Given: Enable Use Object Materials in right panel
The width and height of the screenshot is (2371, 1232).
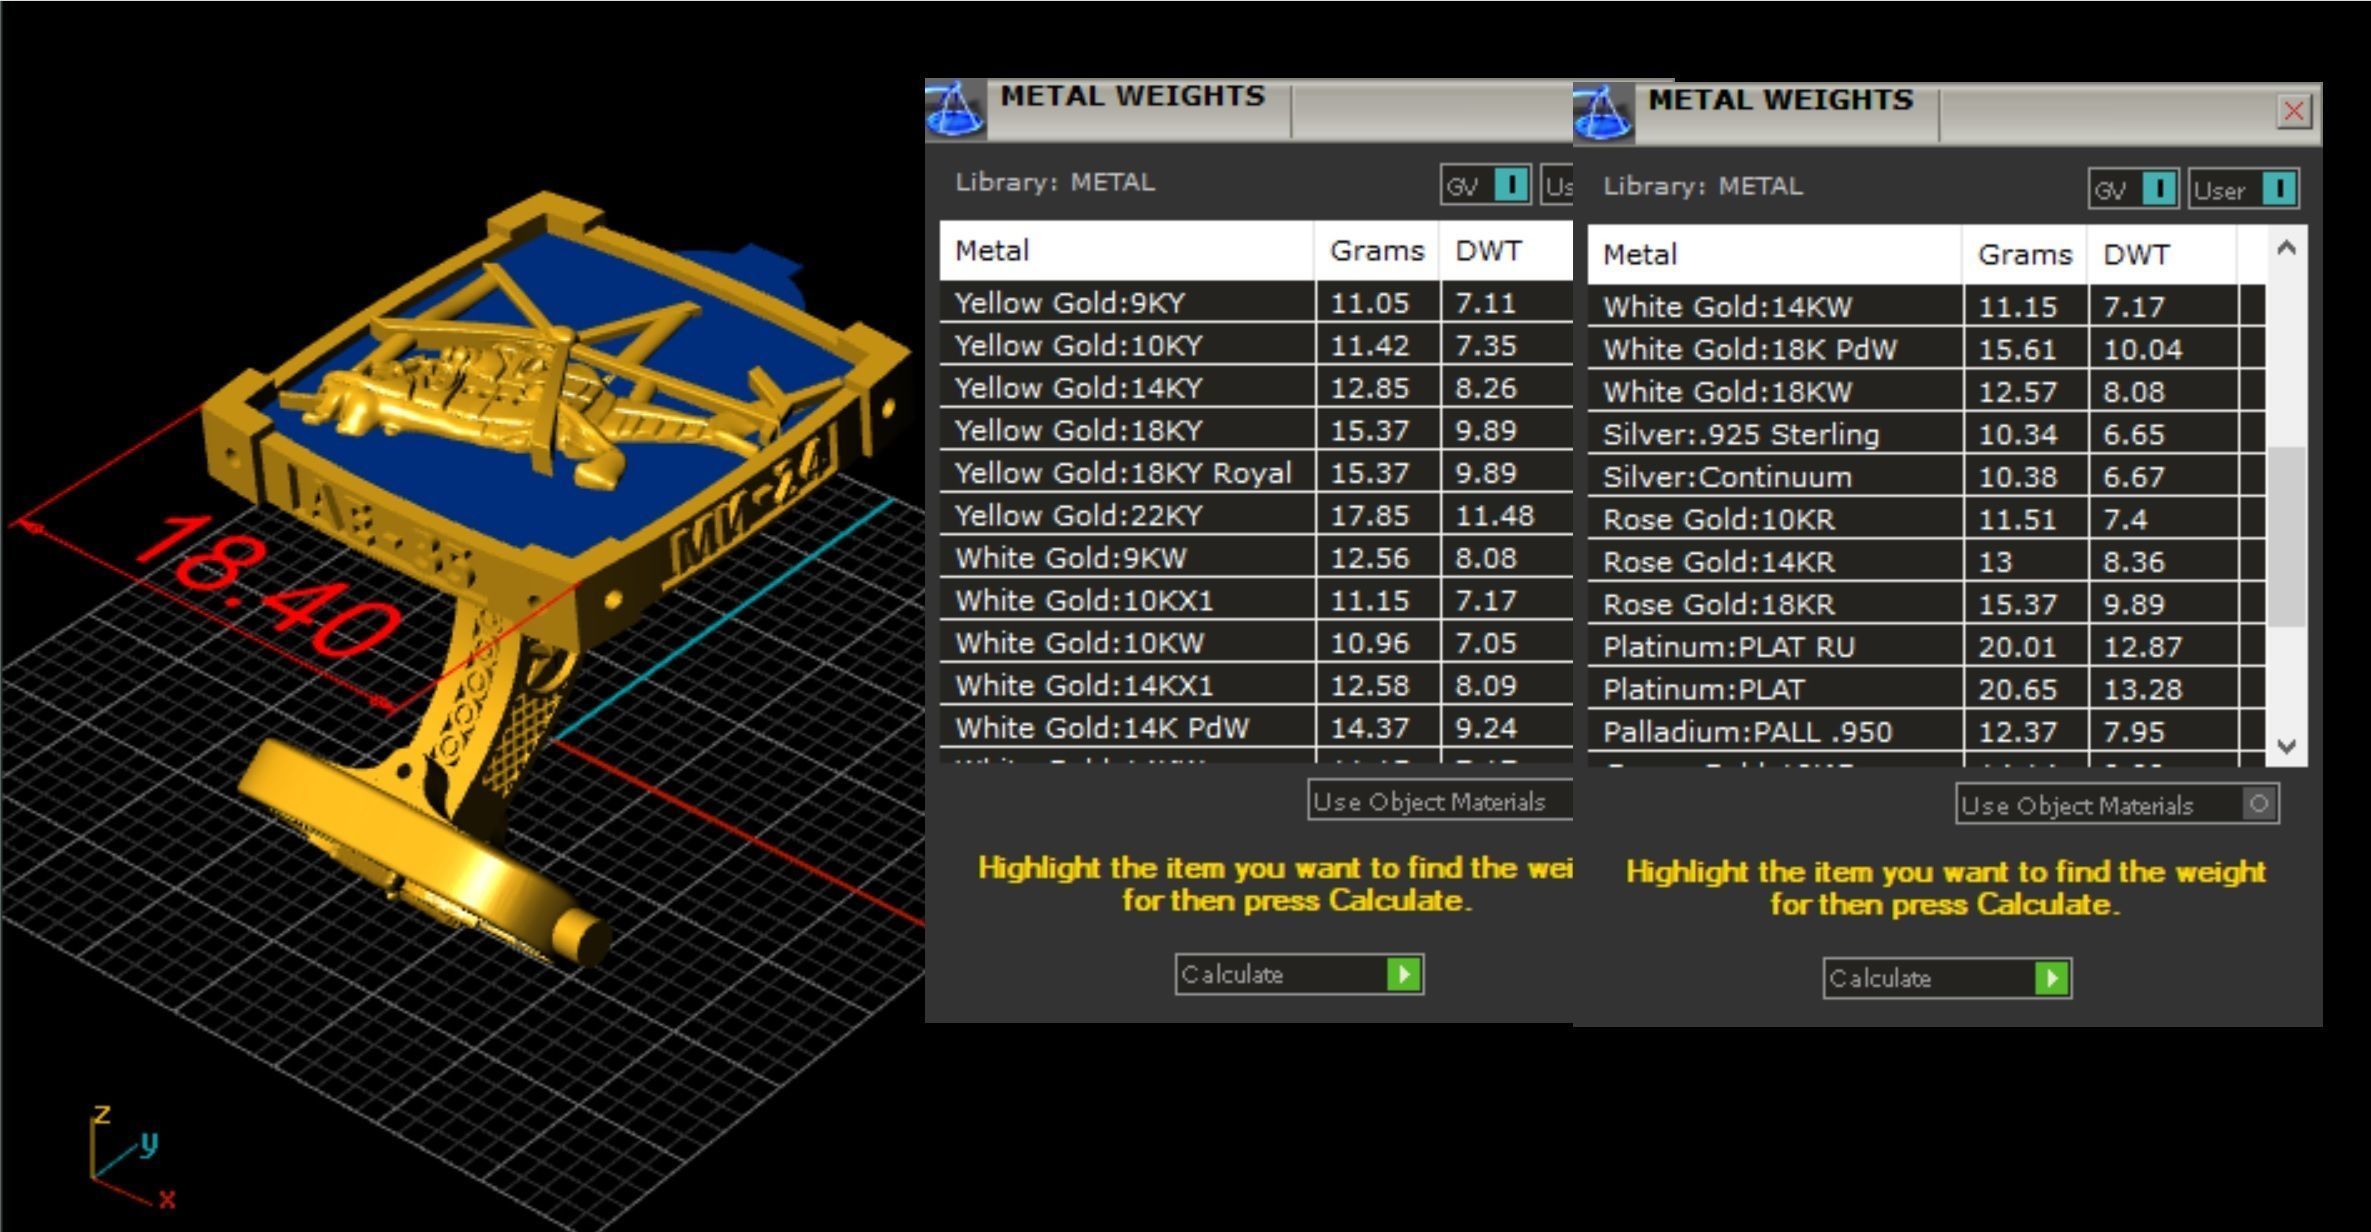Looking at the screenshot, I should click(2258, 804).
